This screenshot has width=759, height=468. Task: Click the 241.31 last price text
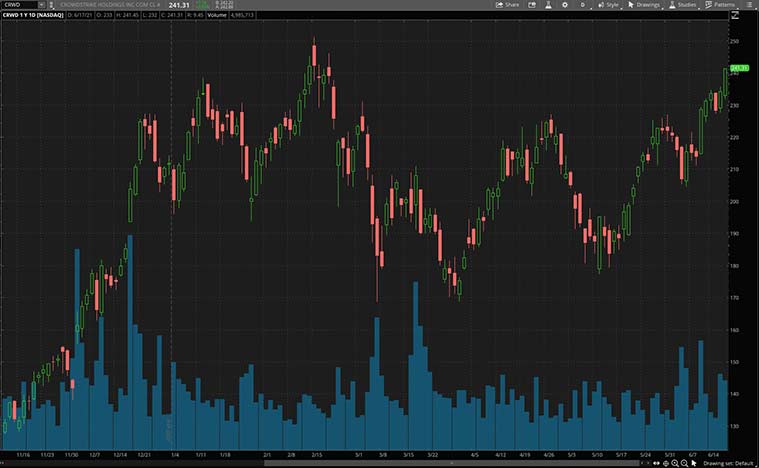point(179,5)
